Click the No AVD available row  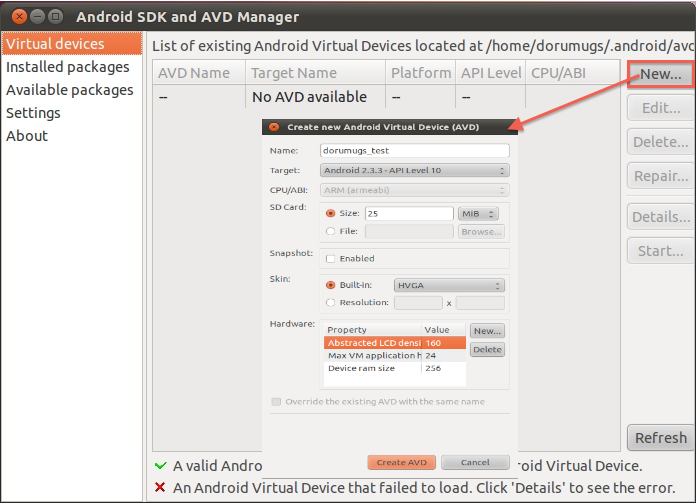[386, 97]
